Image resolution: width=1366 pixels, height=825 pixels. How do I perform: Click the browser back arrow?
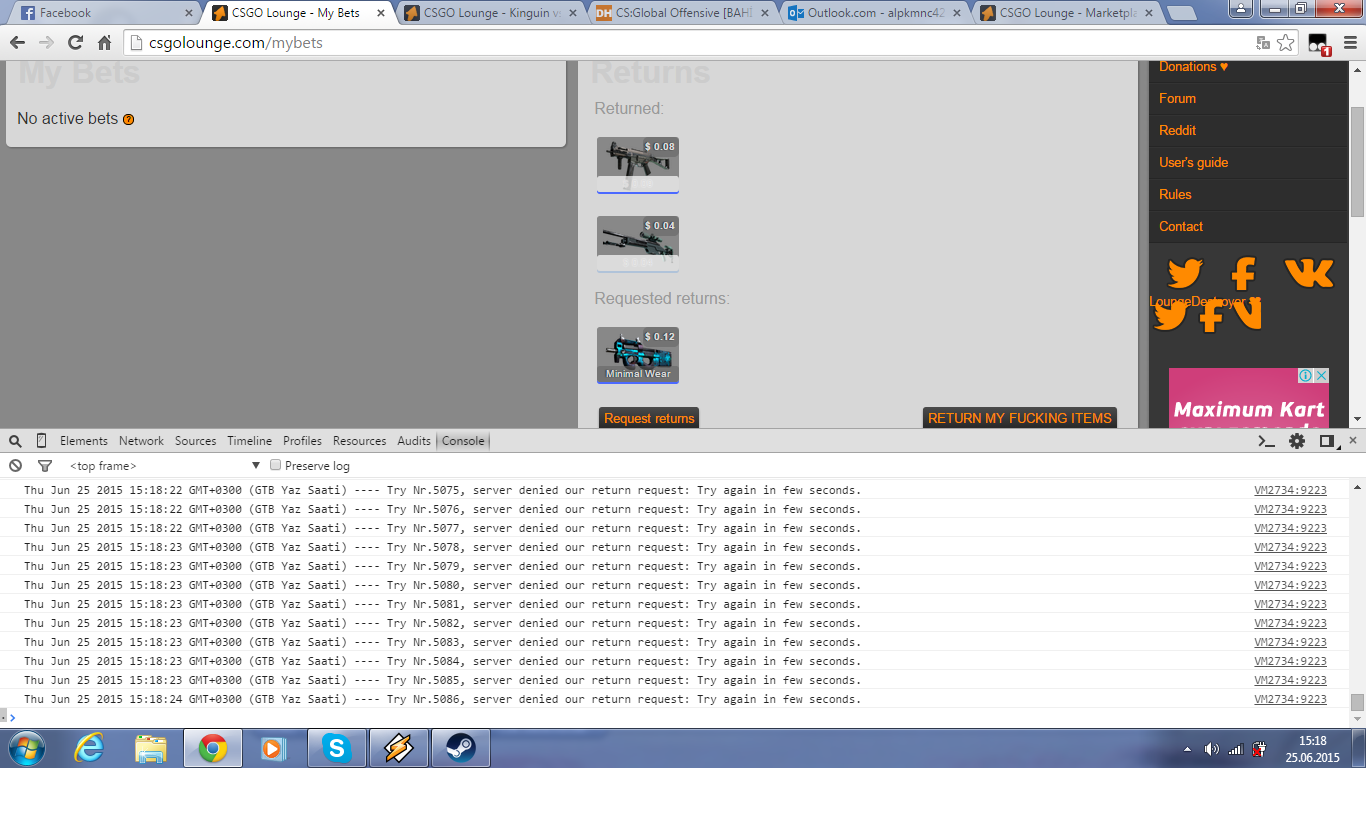point(18,43)
